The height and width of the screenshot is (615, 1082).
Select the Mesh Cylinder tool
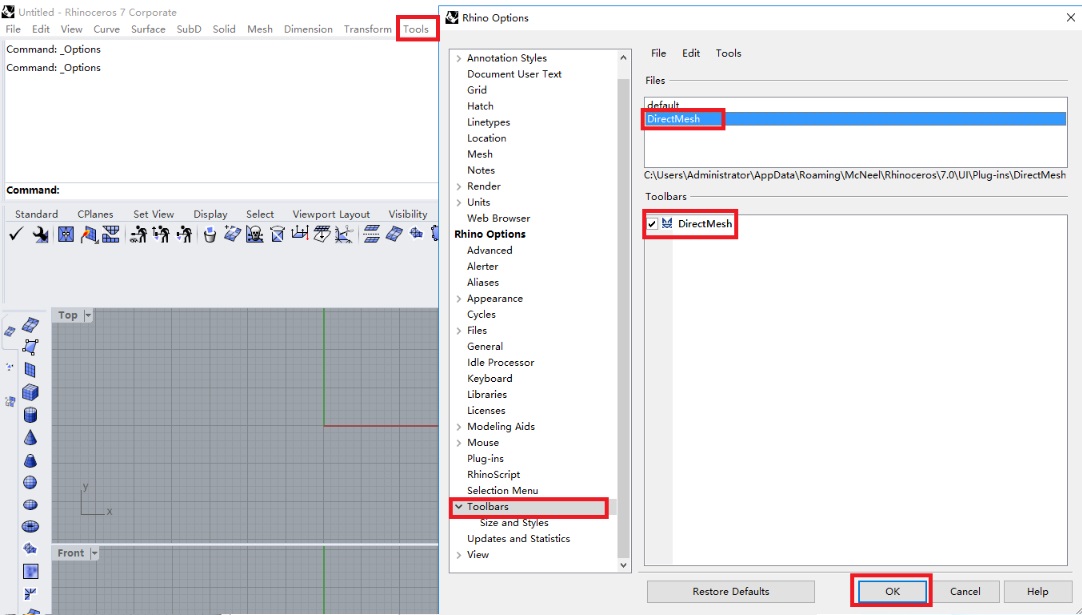pyautogui.click(x=30, y=415)
